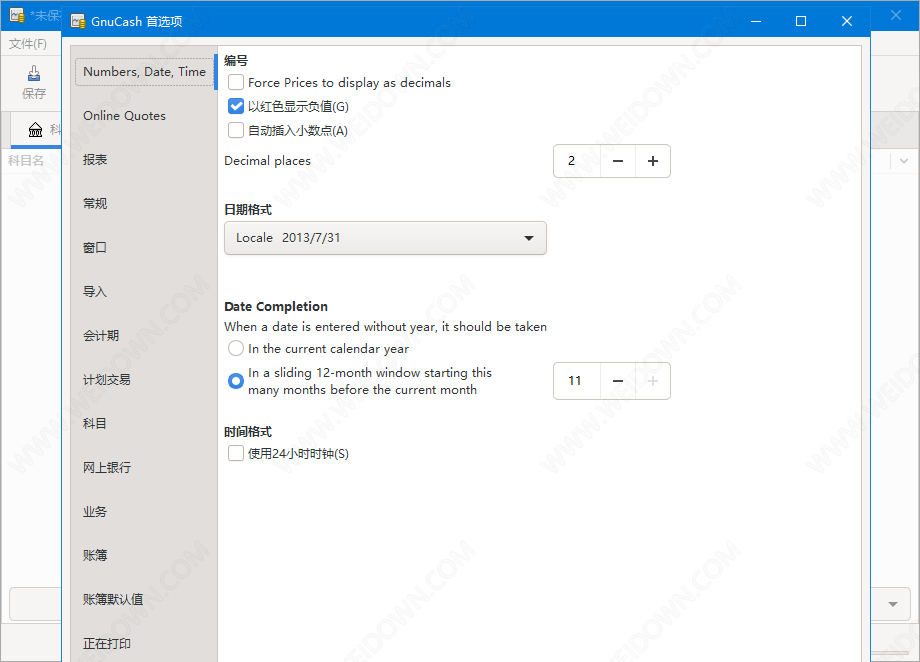The height and width of the screenshot is (662, 920).
Task: Enable the 自动插入小数点(A) checkbox
Action: click(x=236, y=130)
